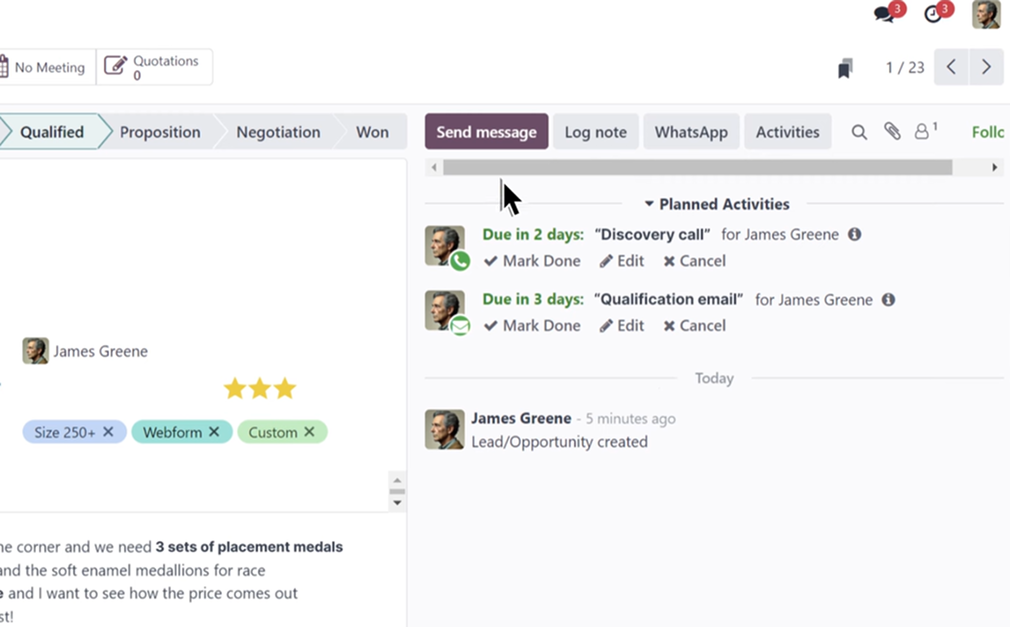The height and width of the screenshot is (627, 1010).
Task: Click the paperclip to attach a file
Action: (x=891, y=131)
